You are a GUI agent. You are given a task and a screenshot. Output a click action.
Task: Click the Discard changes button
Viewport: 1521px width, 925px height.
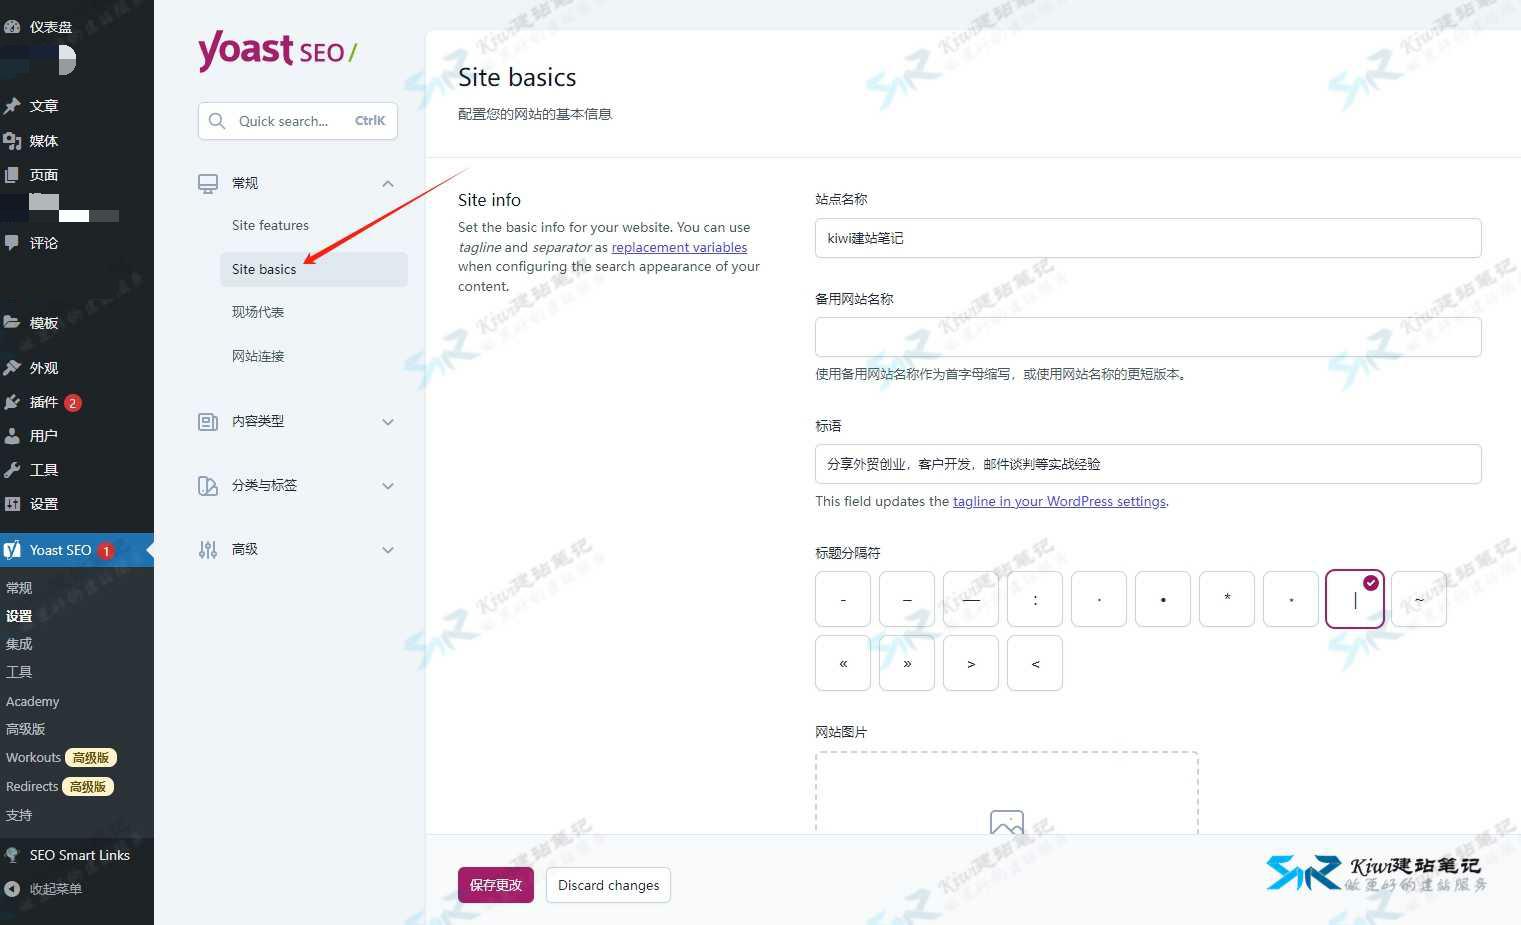pos(608,885)
